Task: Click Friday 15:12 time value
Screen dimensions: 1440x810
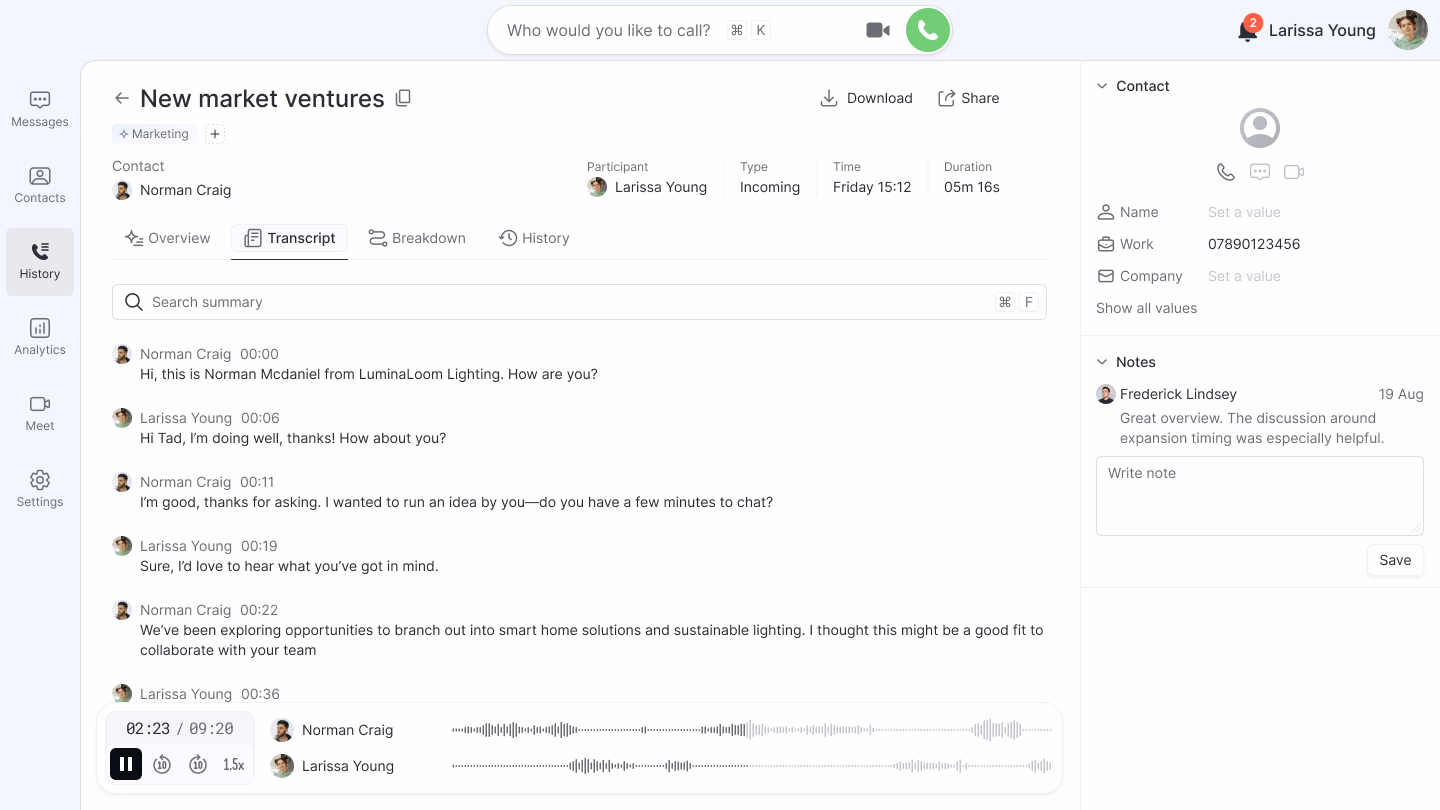Action: coord(872,187)
